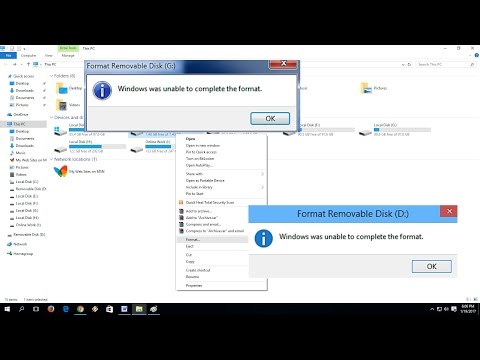480x360 pixels.
Task: Select Pin to Start entry
Action: pos(194,194)
